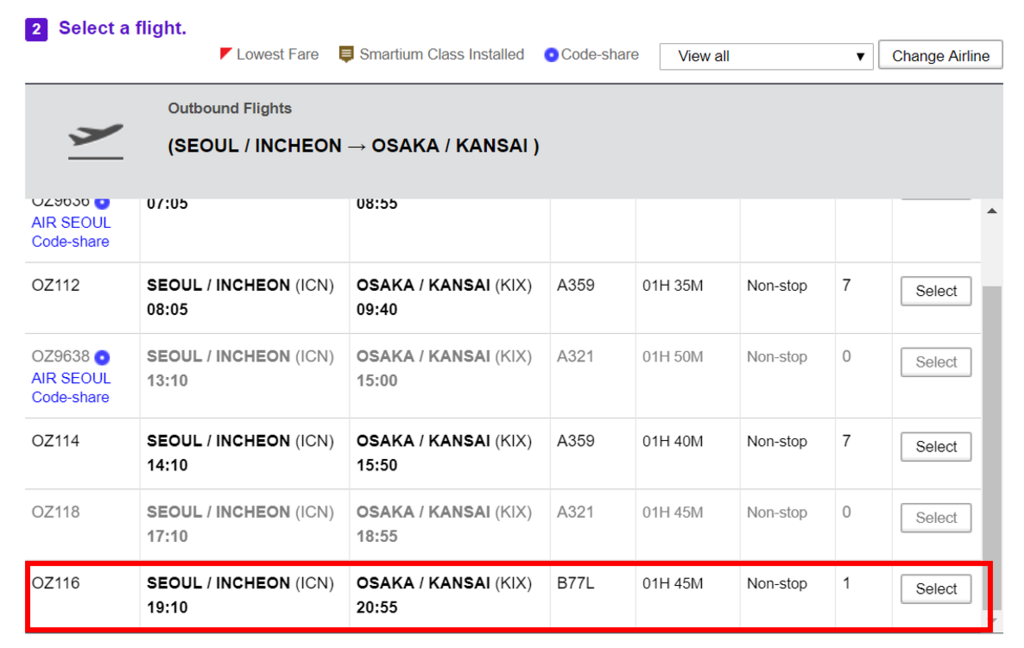Click flight number OZ118
This screenshot has width=1024, height=648.
click(x=56, y=512)
